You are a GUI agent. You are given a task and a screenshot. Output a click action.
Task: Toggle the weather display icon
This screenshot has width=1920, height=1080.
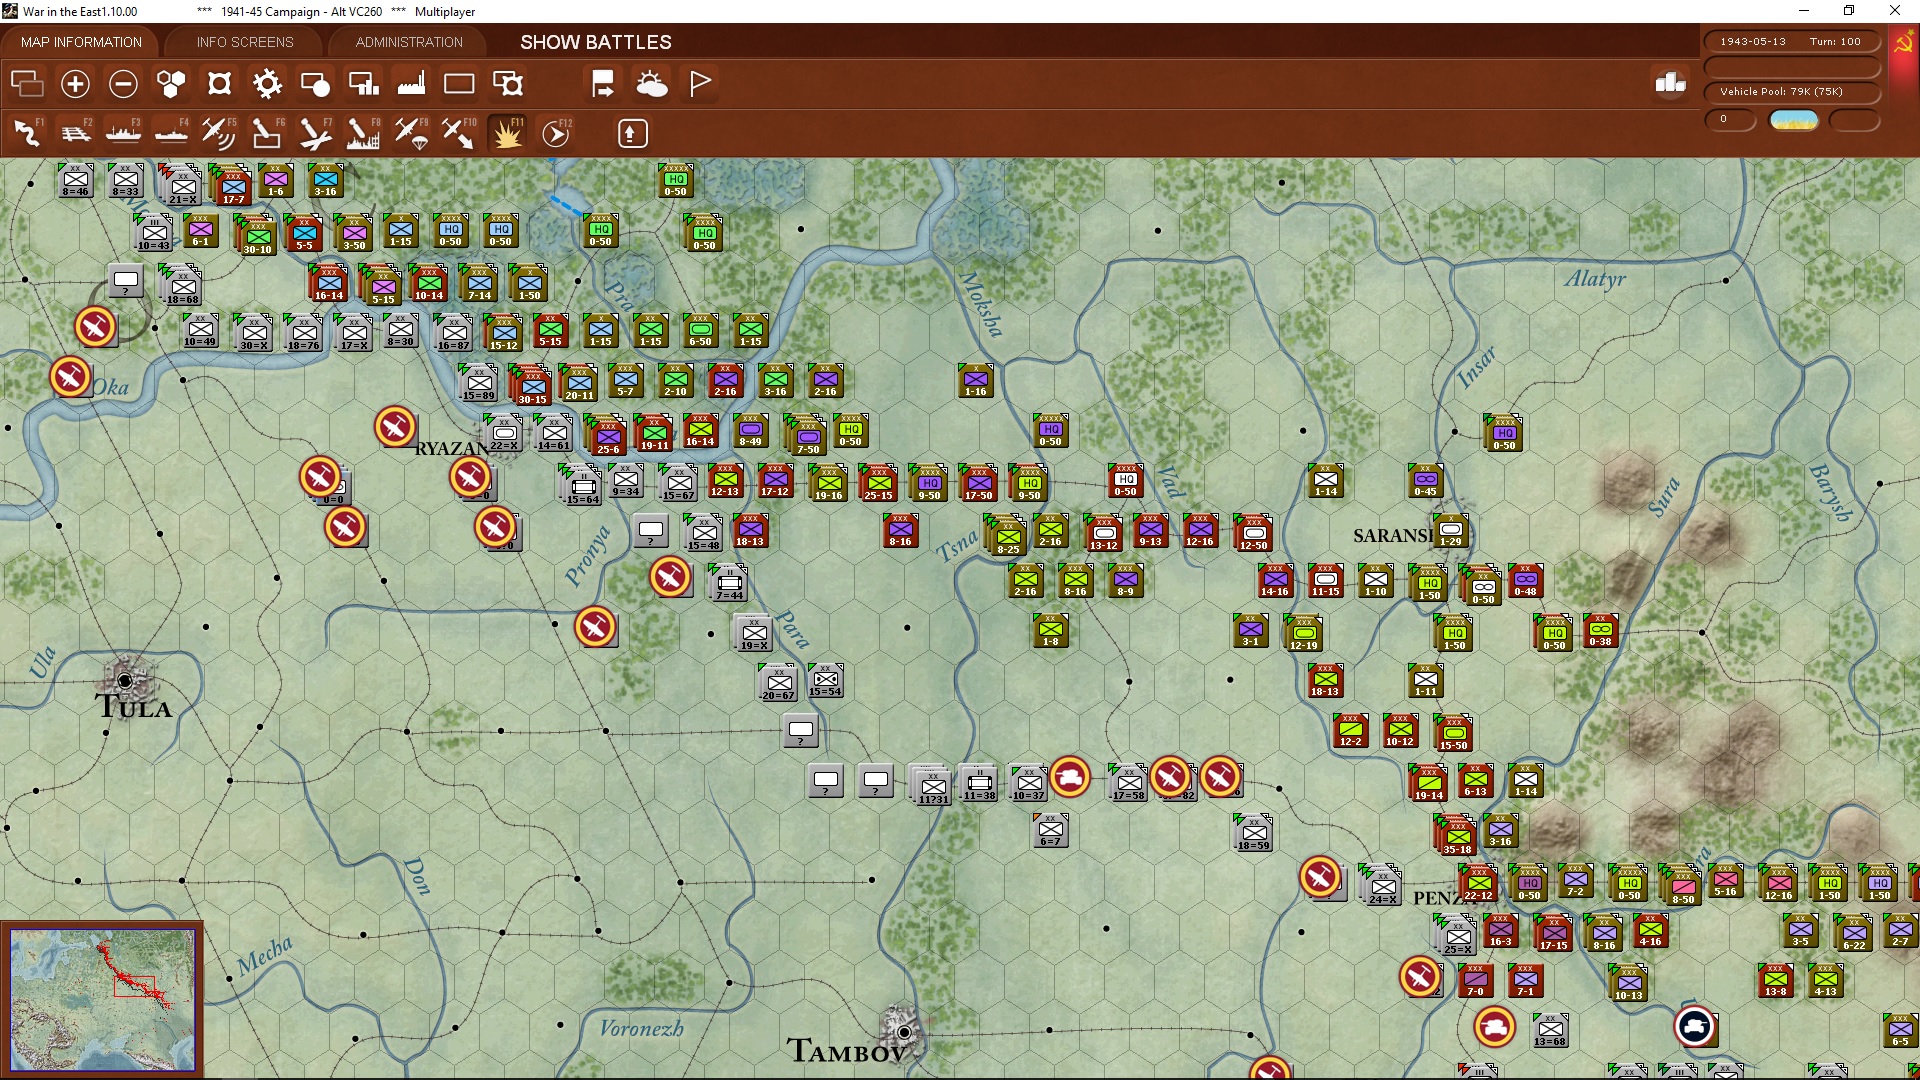[652, 84]
